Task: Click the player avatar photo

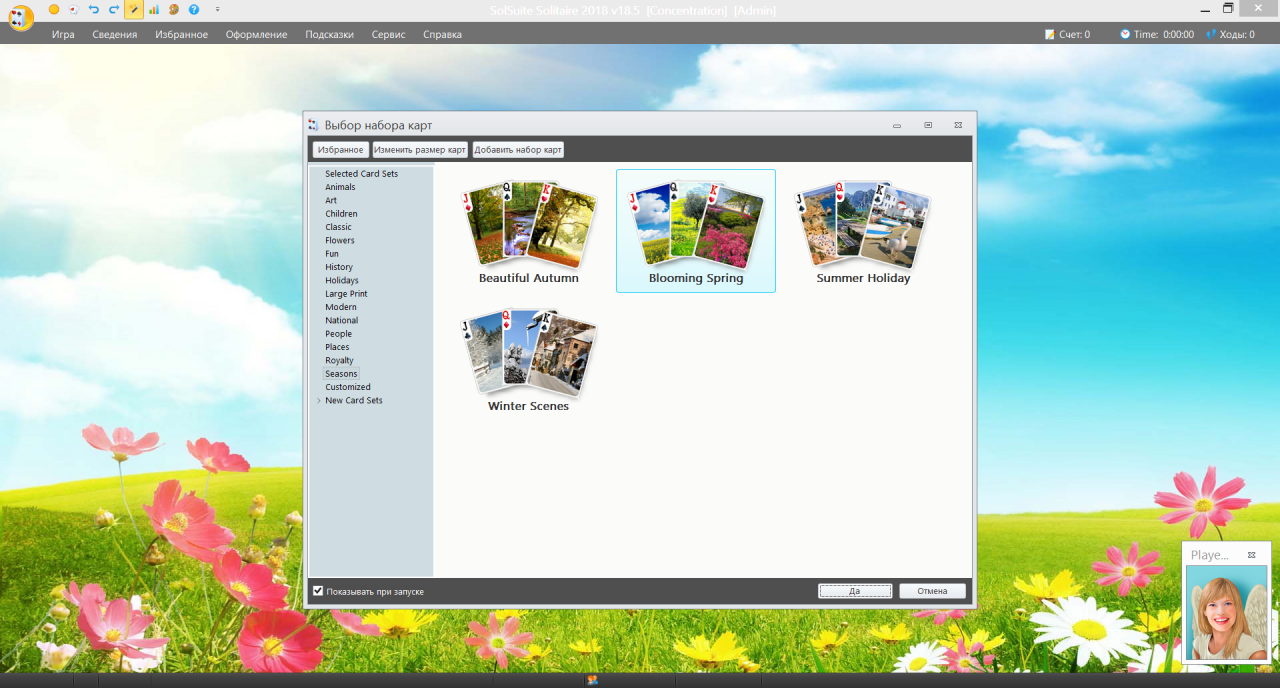Action: (x=1226, y=612)
